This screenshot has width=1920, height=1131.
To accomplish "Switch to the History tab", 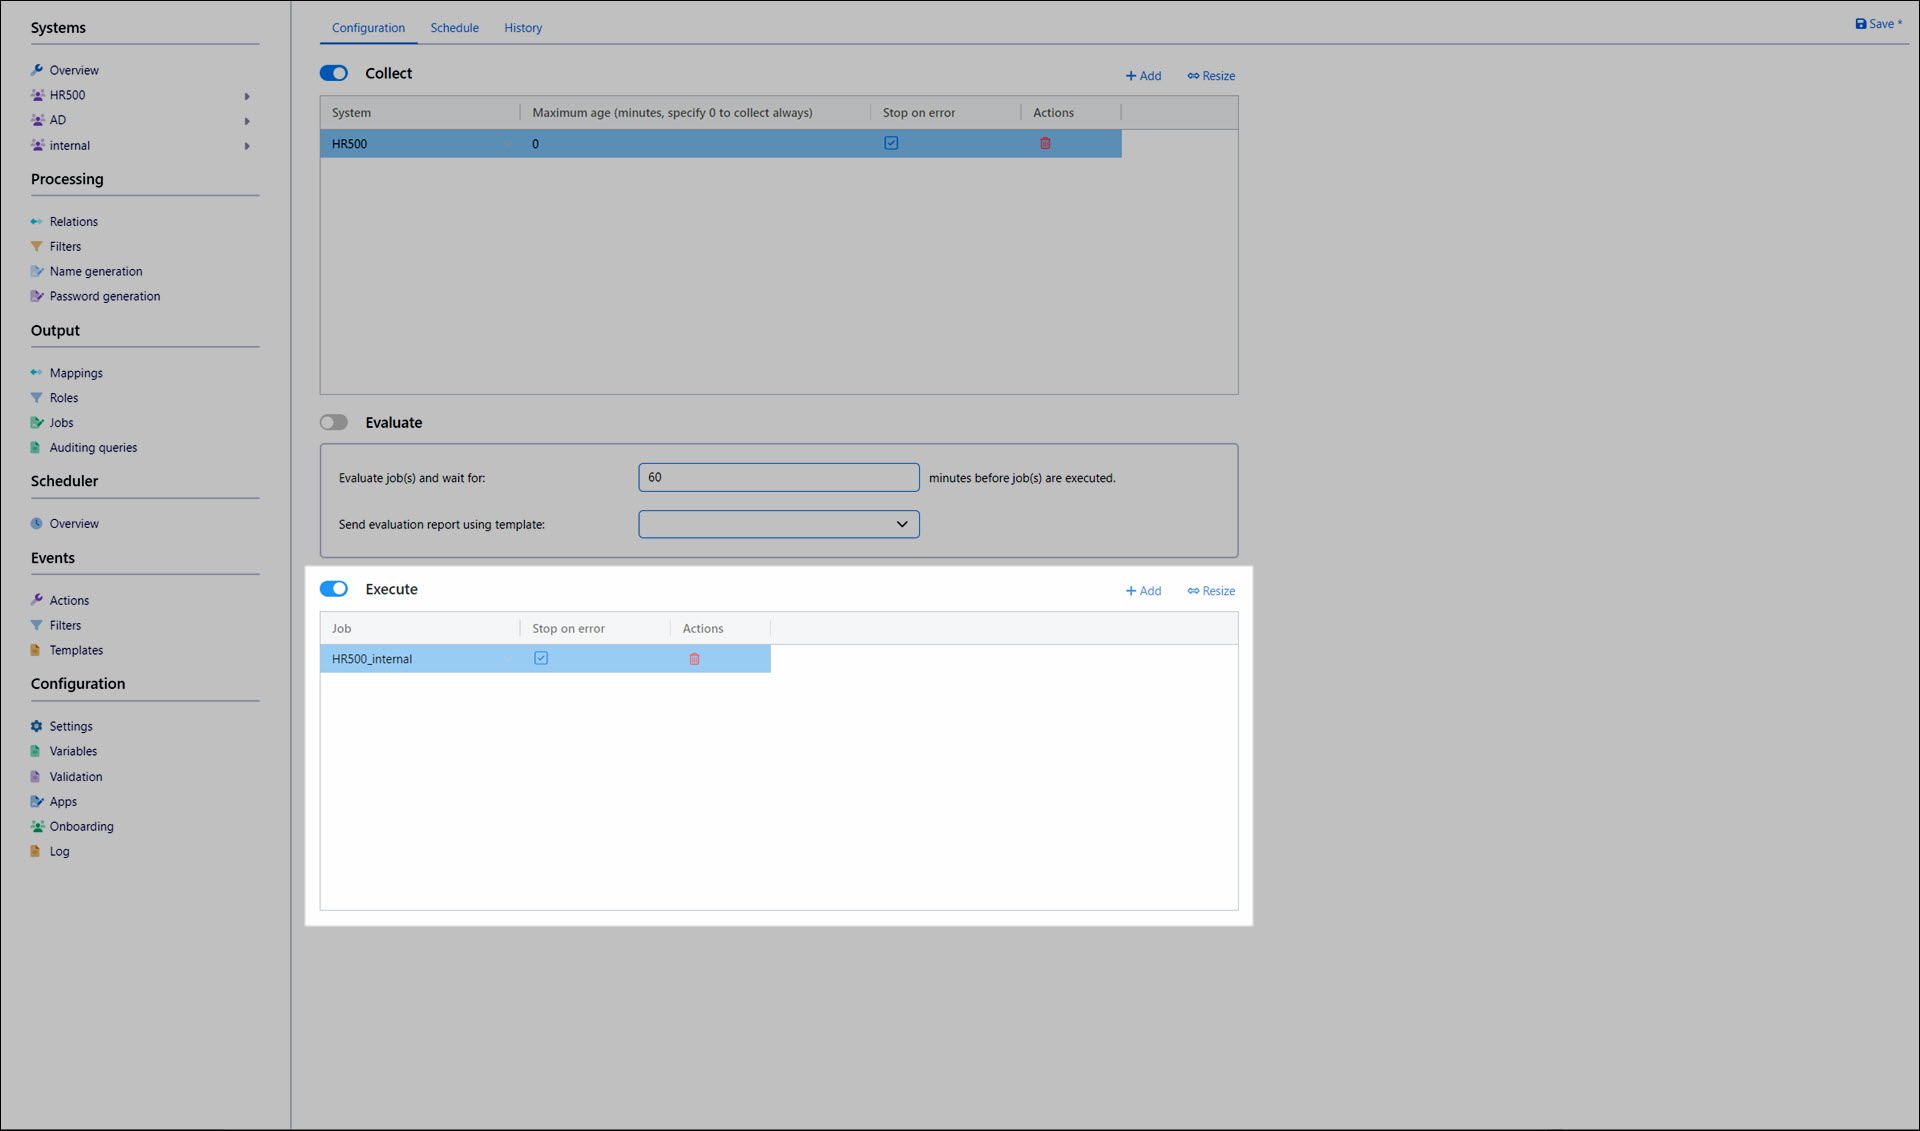I will pyautogui.click(x=522, y=28).
